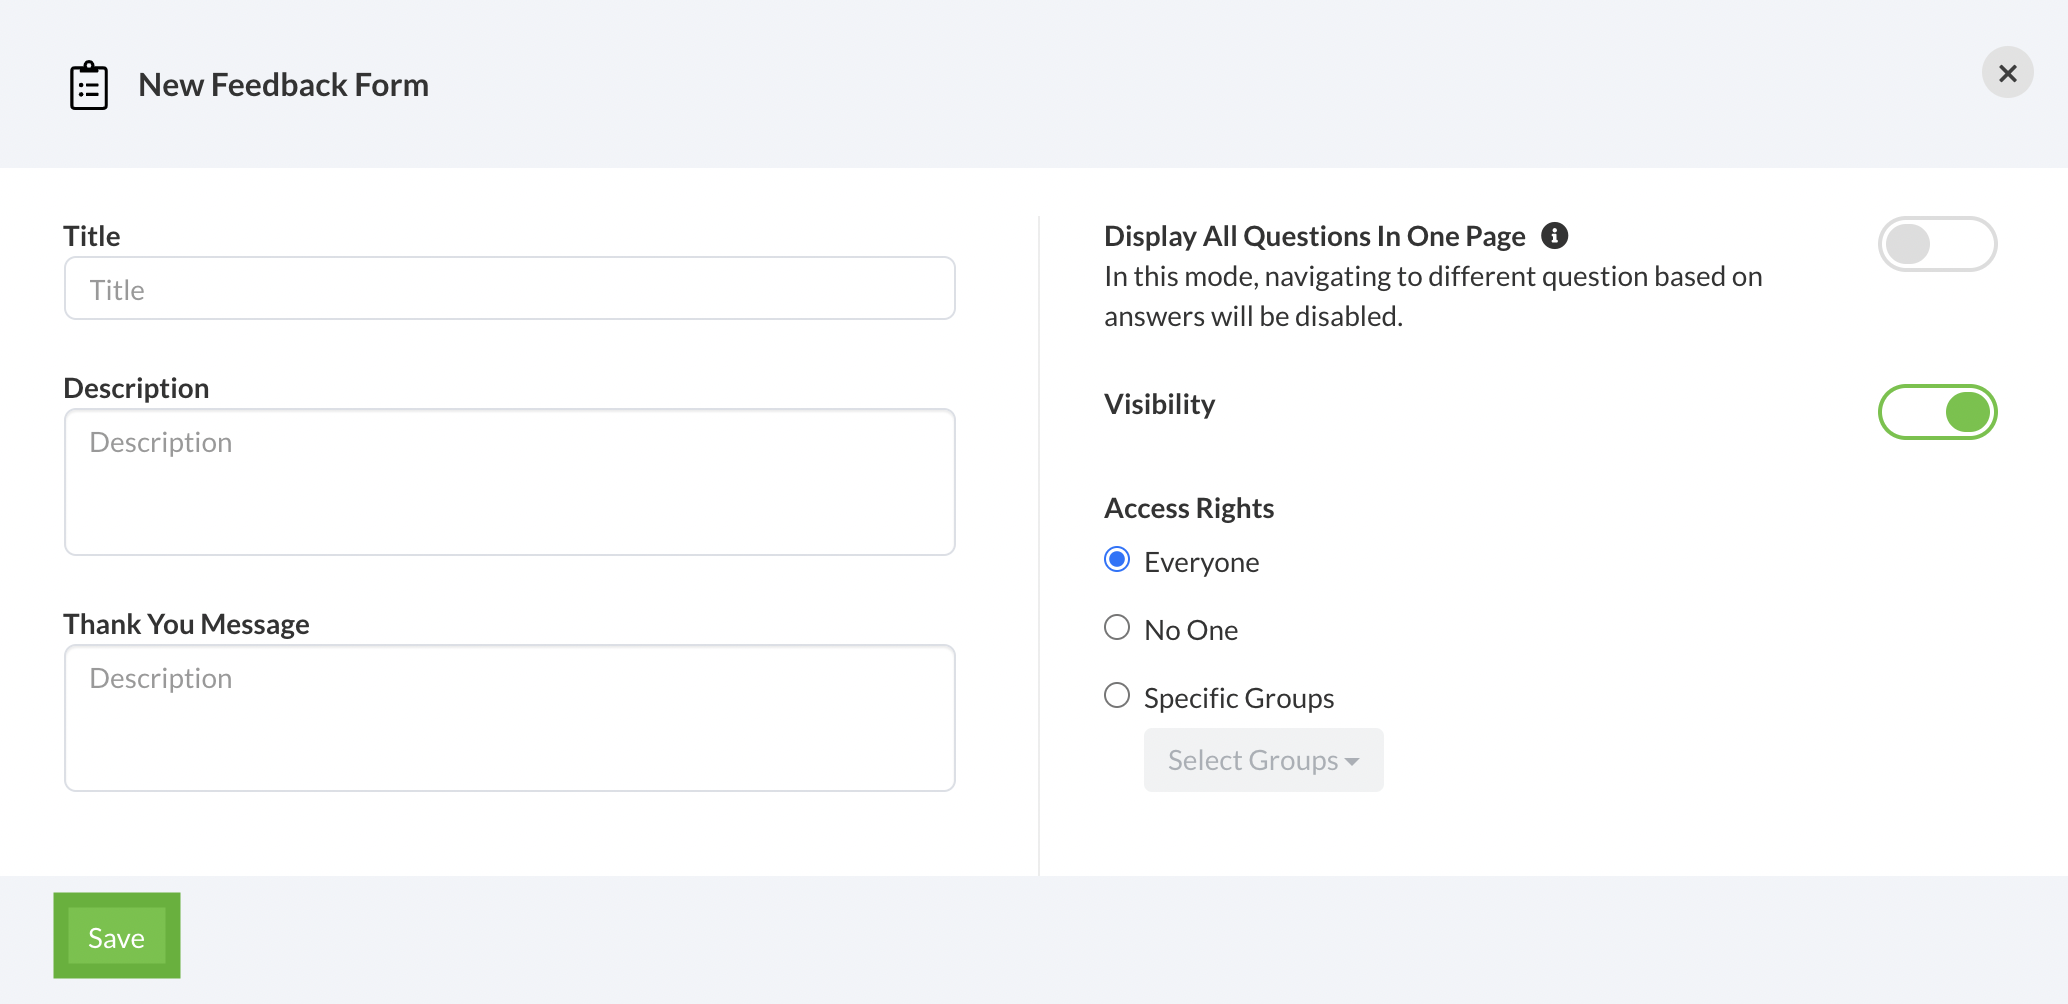Click inside the Thank You Message text area

coord(509,718)
